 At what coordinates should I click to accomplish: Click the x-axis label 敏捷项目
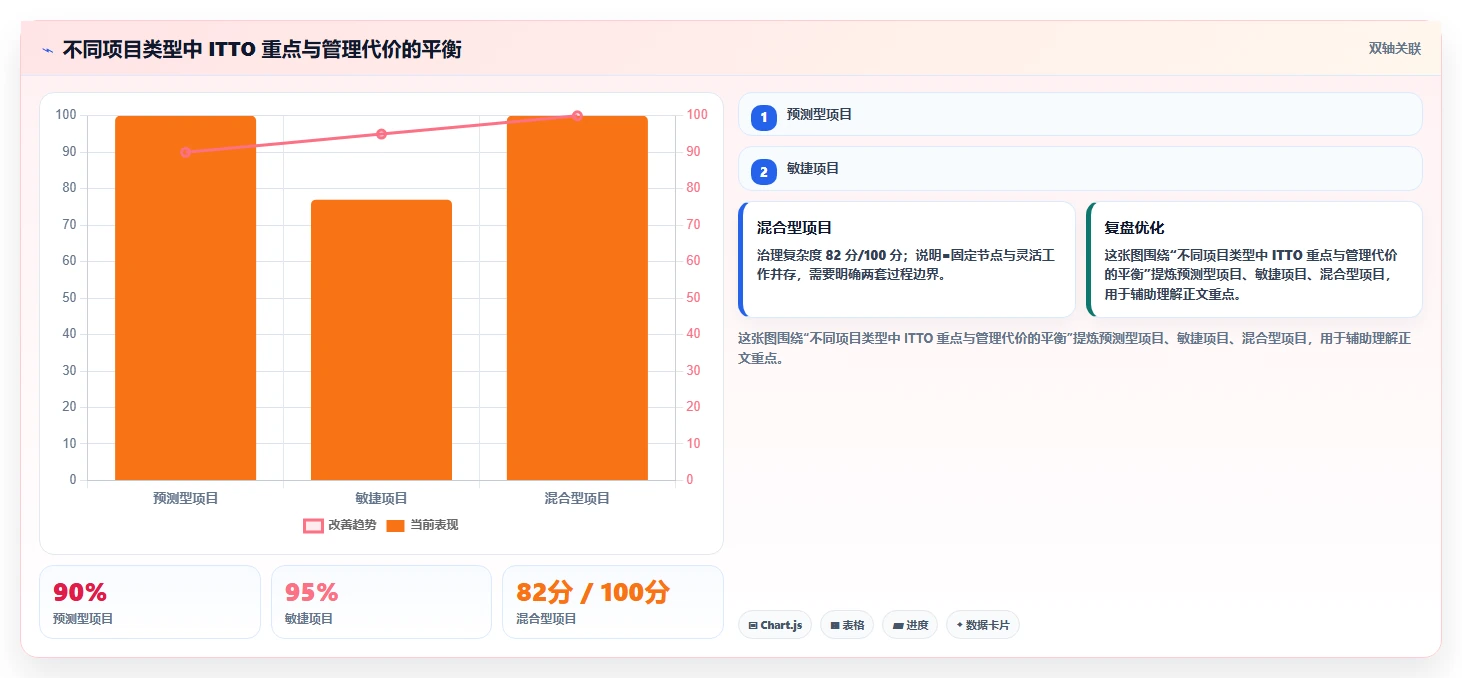tap(381, 498)
